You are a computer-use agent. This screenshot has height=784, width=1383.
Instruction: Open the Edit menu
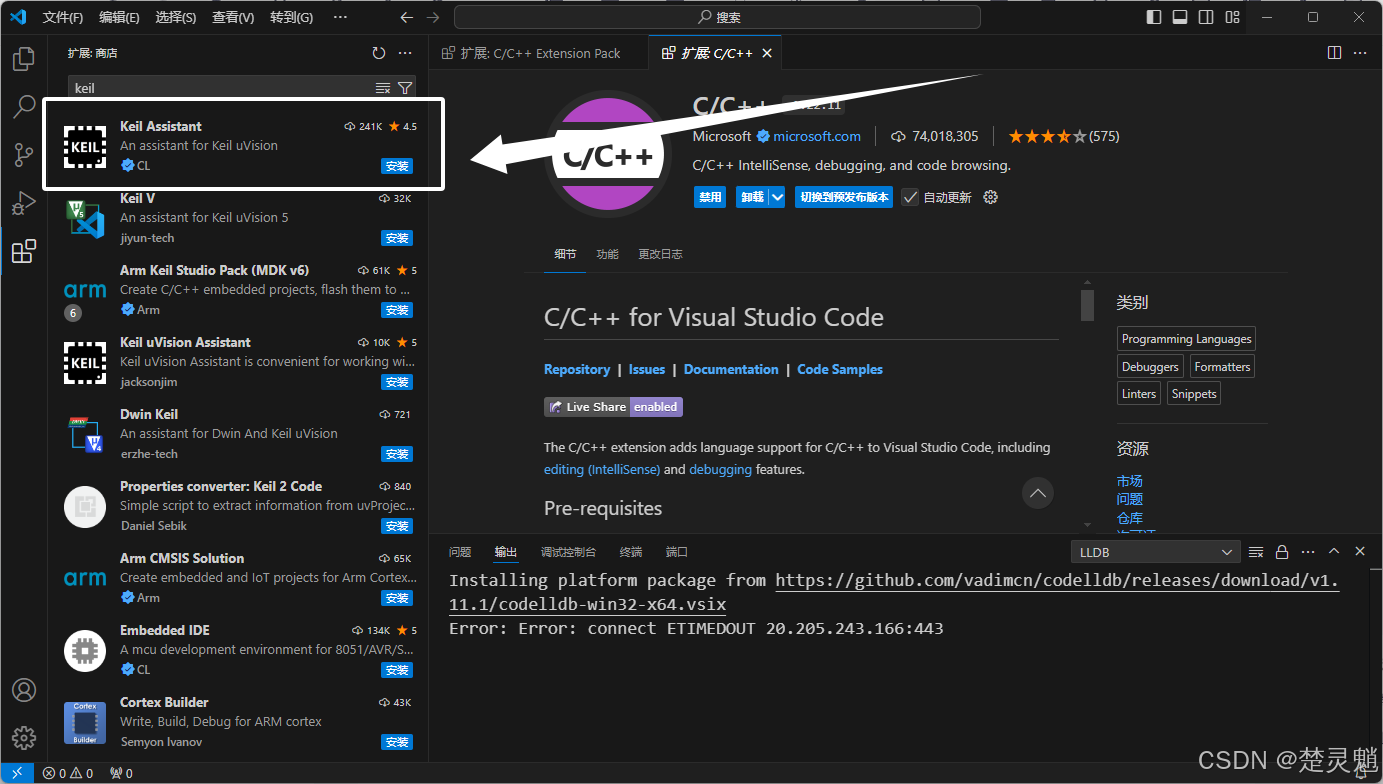click(120, 17)
